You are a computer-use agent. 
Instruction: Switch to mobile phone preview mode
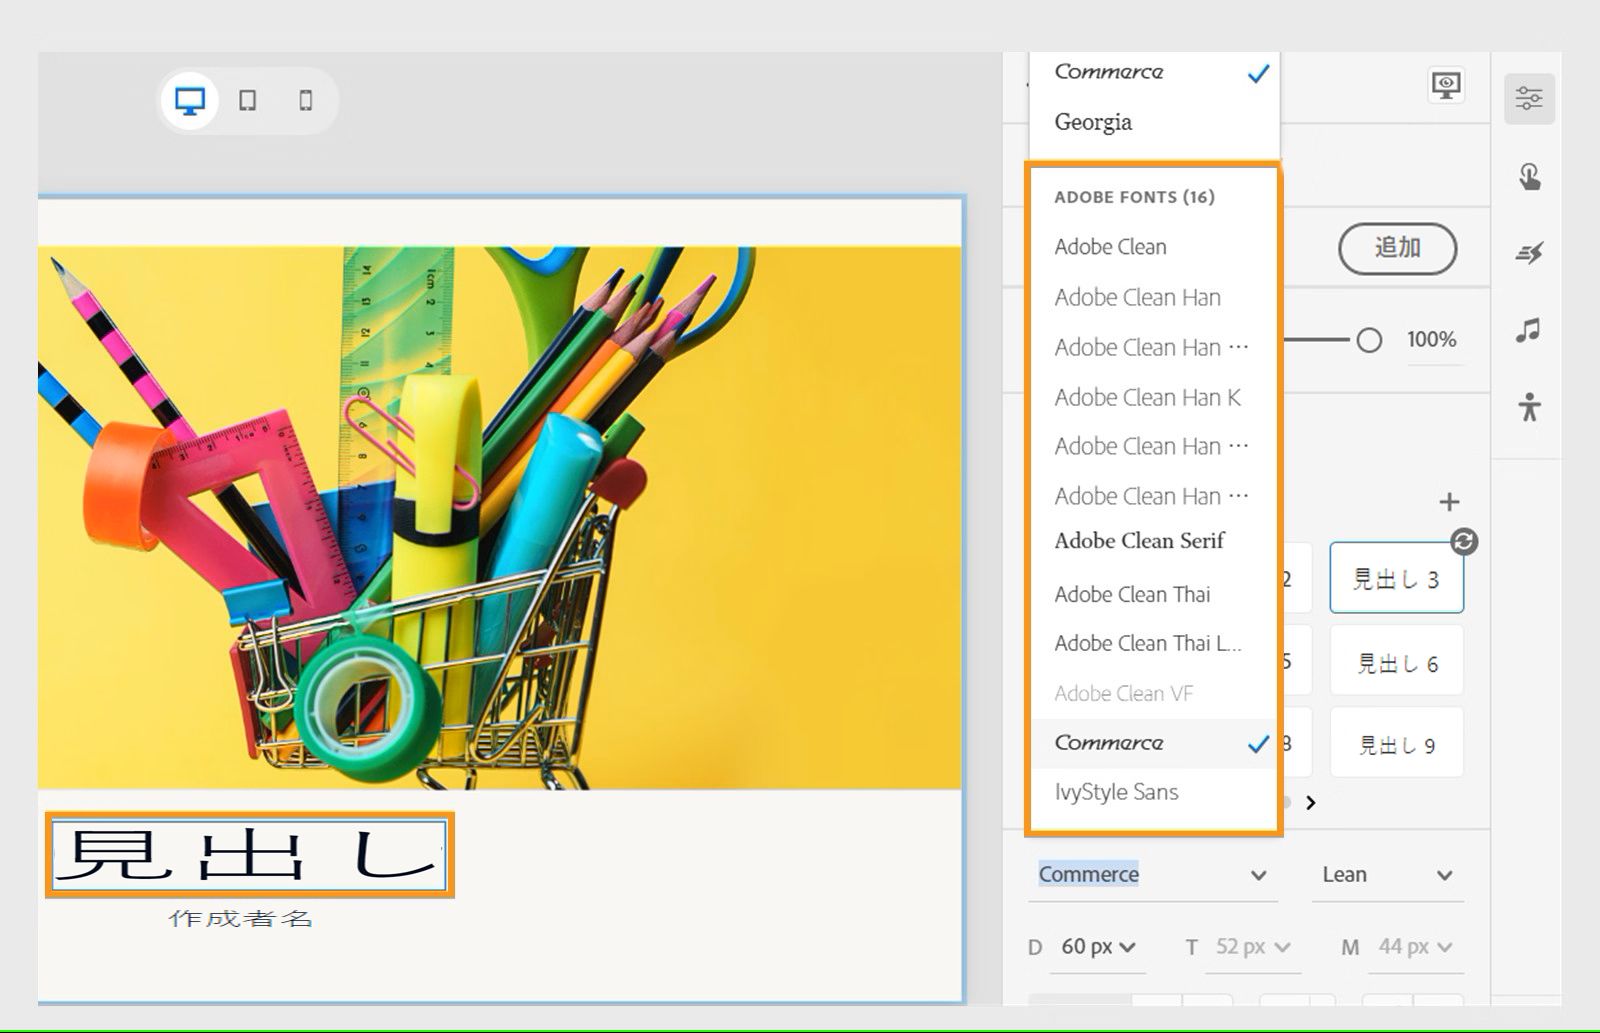click(x=306, y=101)
